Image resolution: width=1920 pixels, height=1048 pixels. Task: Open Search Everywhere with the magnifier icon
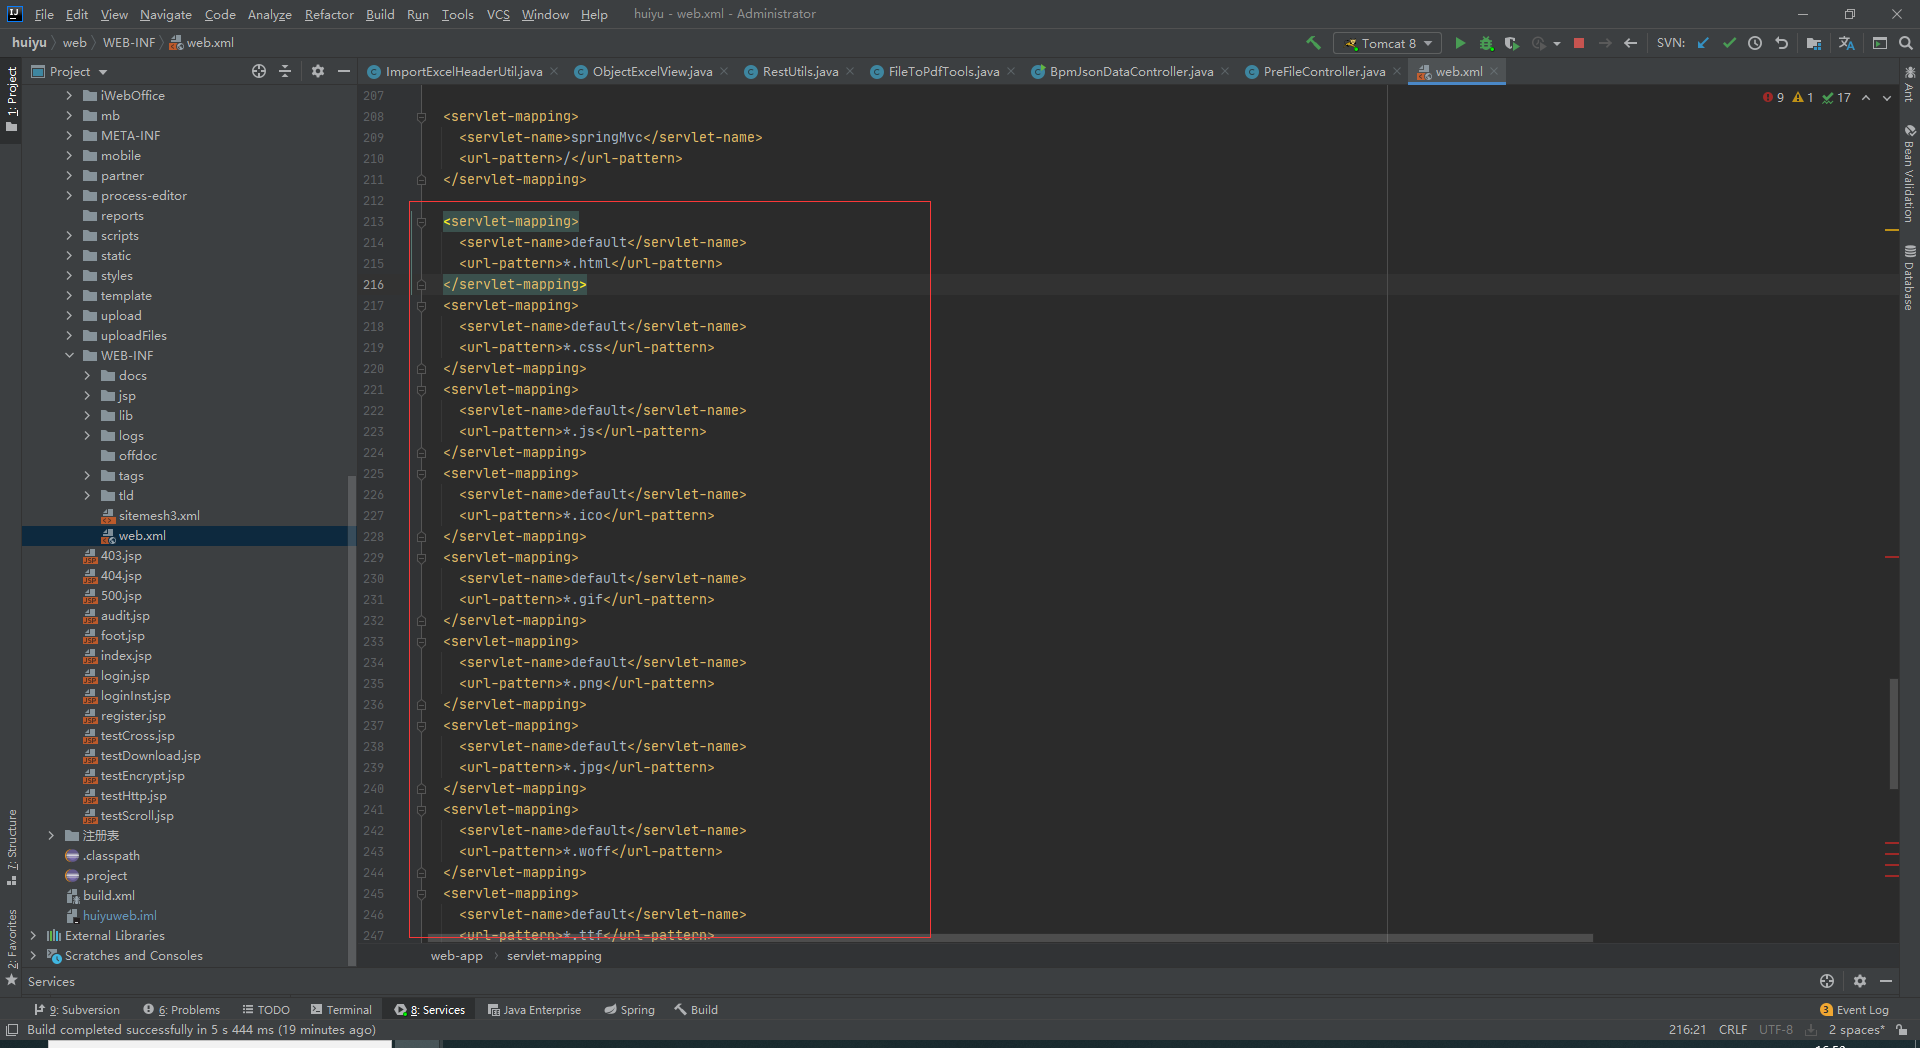pos(1906,43)
